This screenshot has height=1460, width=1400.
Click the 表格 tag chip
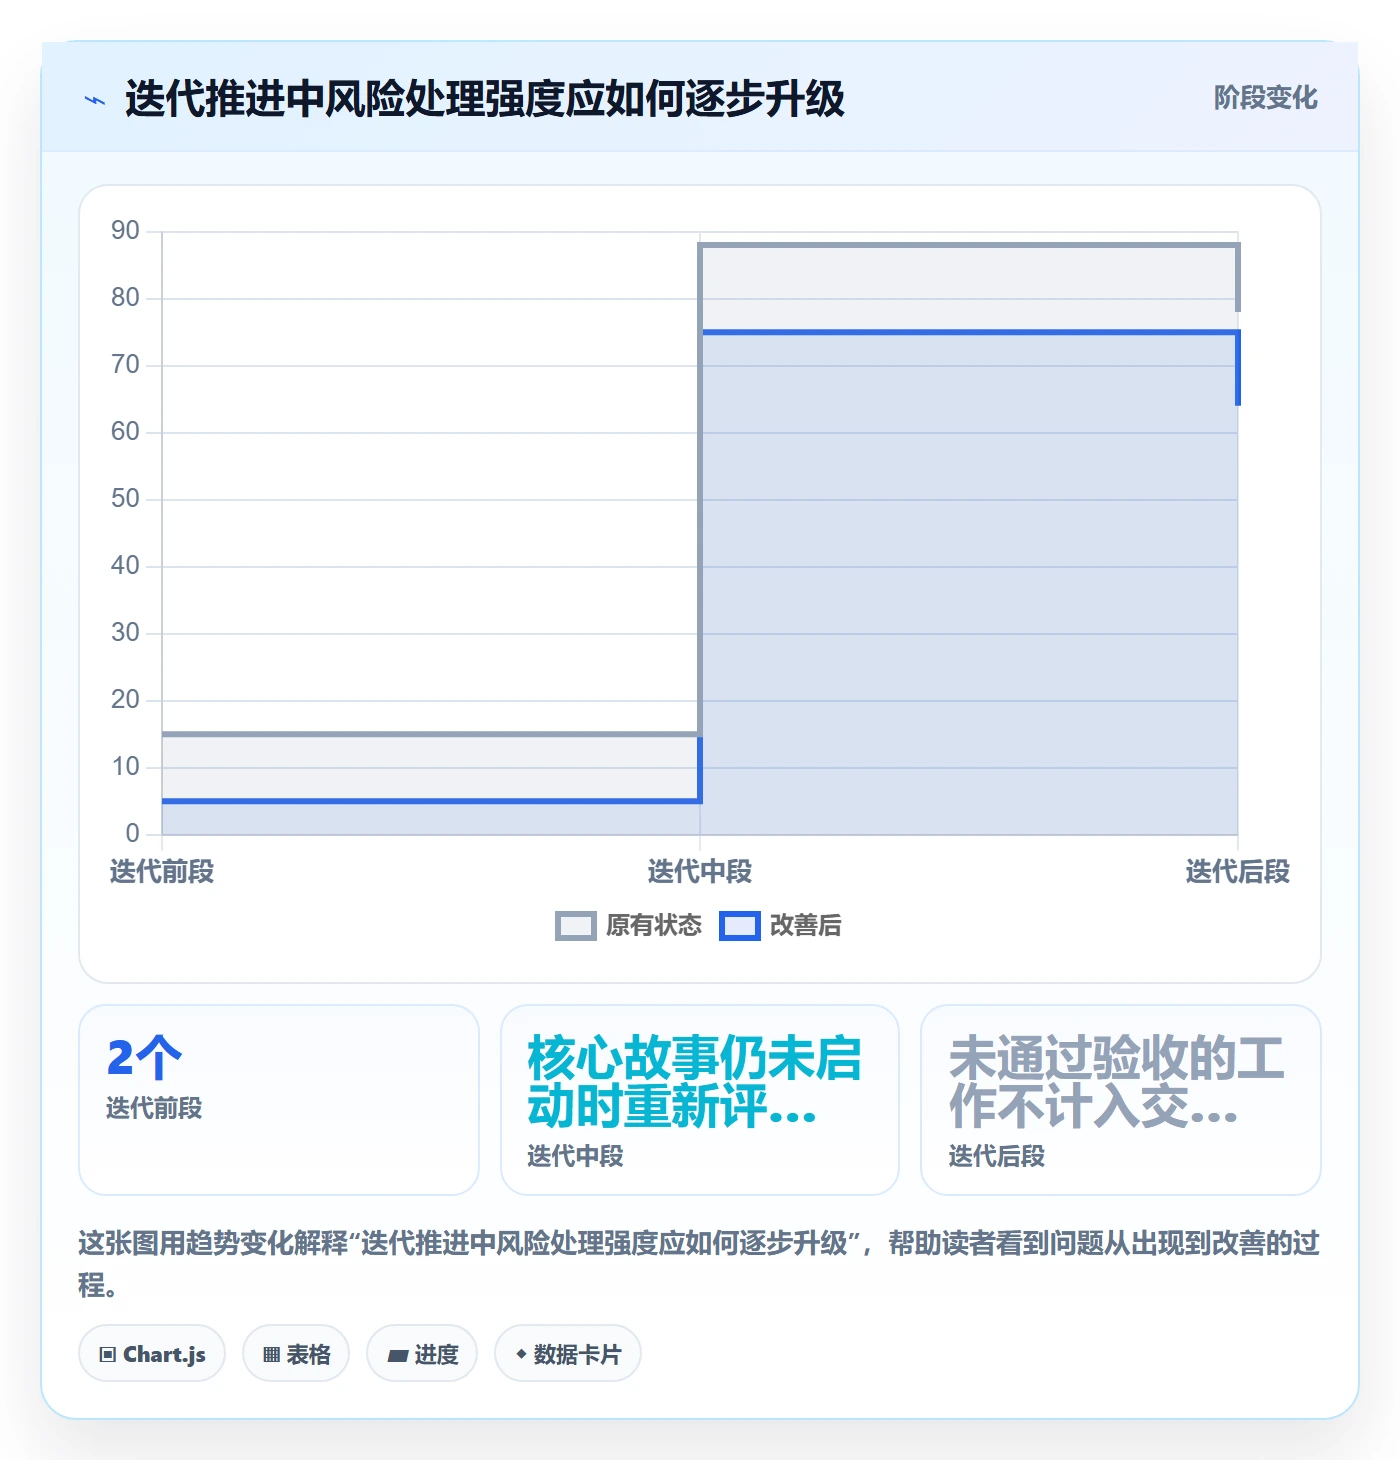[296, 1354]
